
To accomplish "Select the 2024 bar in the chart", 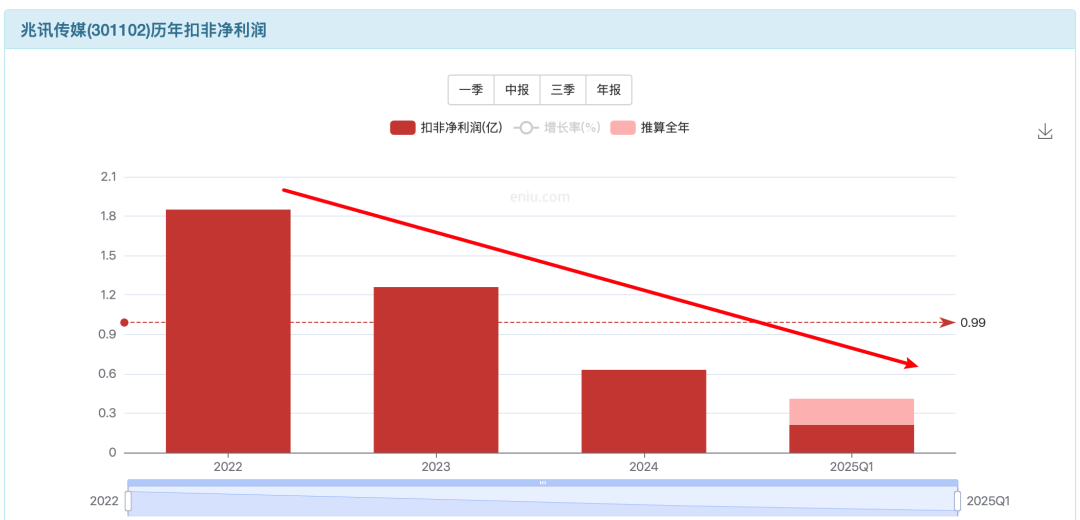I will coord(643,411).
